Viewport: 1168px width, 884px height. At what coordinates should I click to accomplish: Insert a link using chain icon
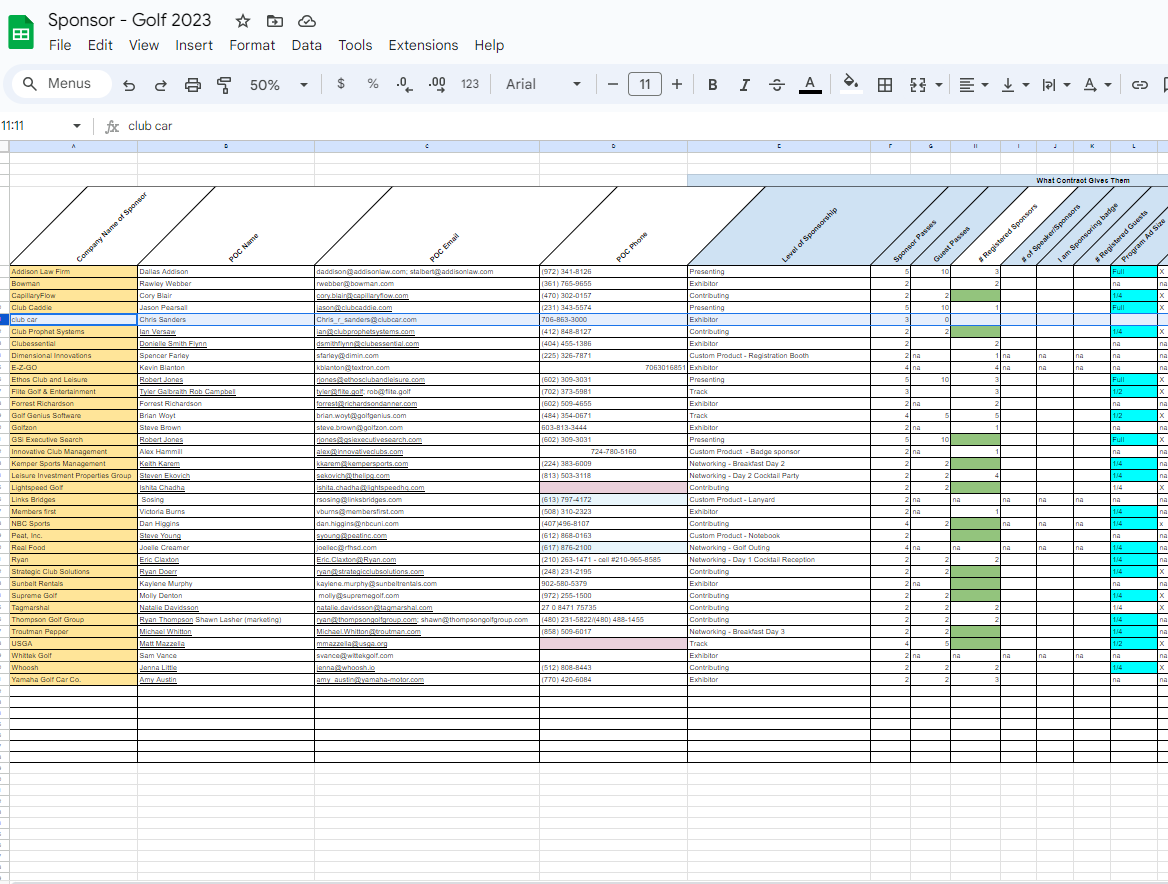[x=1140, y=85]
